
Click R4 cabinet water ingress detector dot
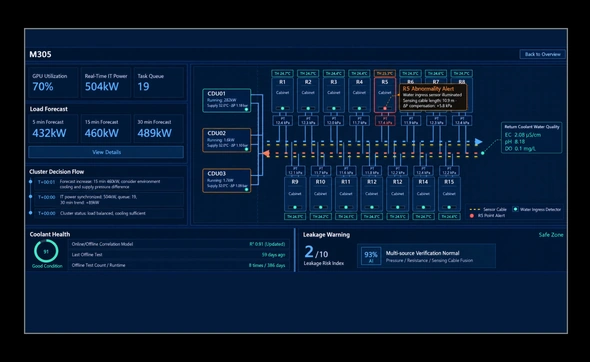coord(359,108)
